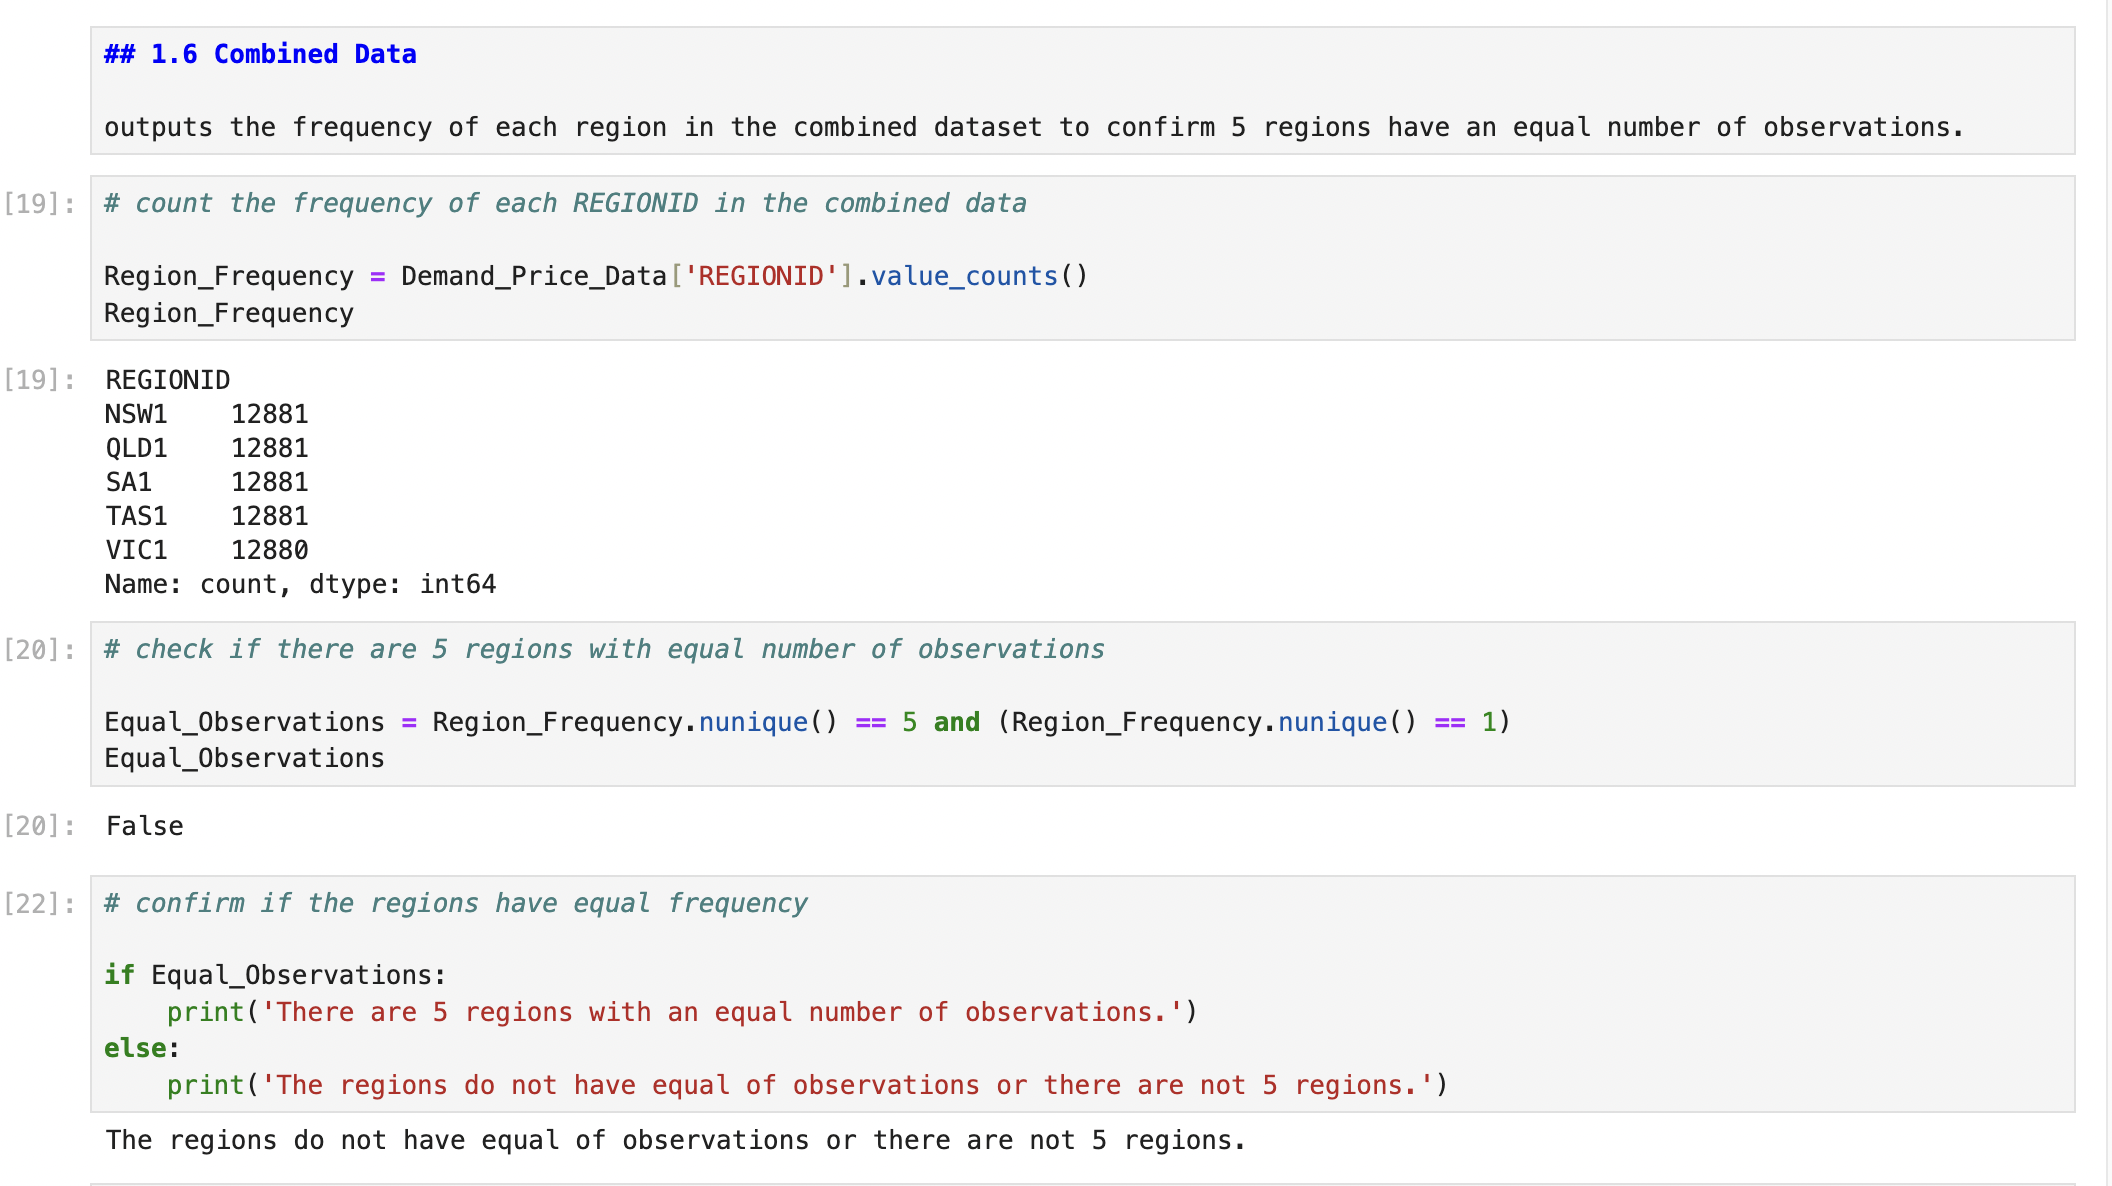Select the input prompt [19] label
2112x1186 pixels.
tap(39, 204)
